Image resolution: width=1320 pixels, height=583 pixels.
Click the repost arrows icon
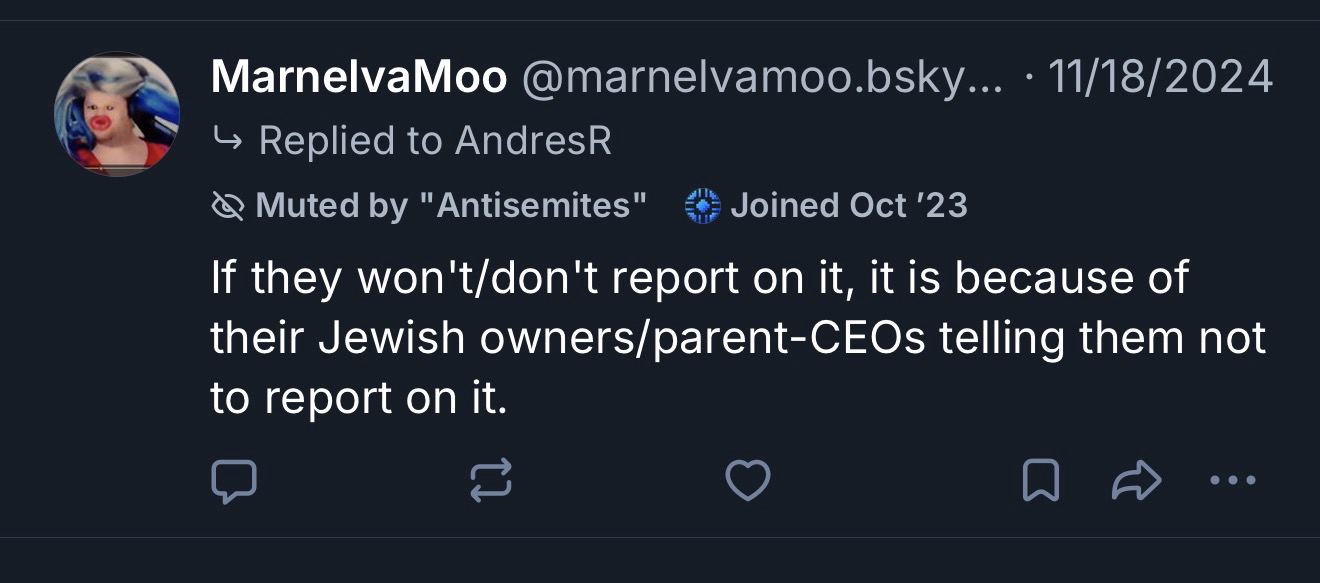pos(491,481)
